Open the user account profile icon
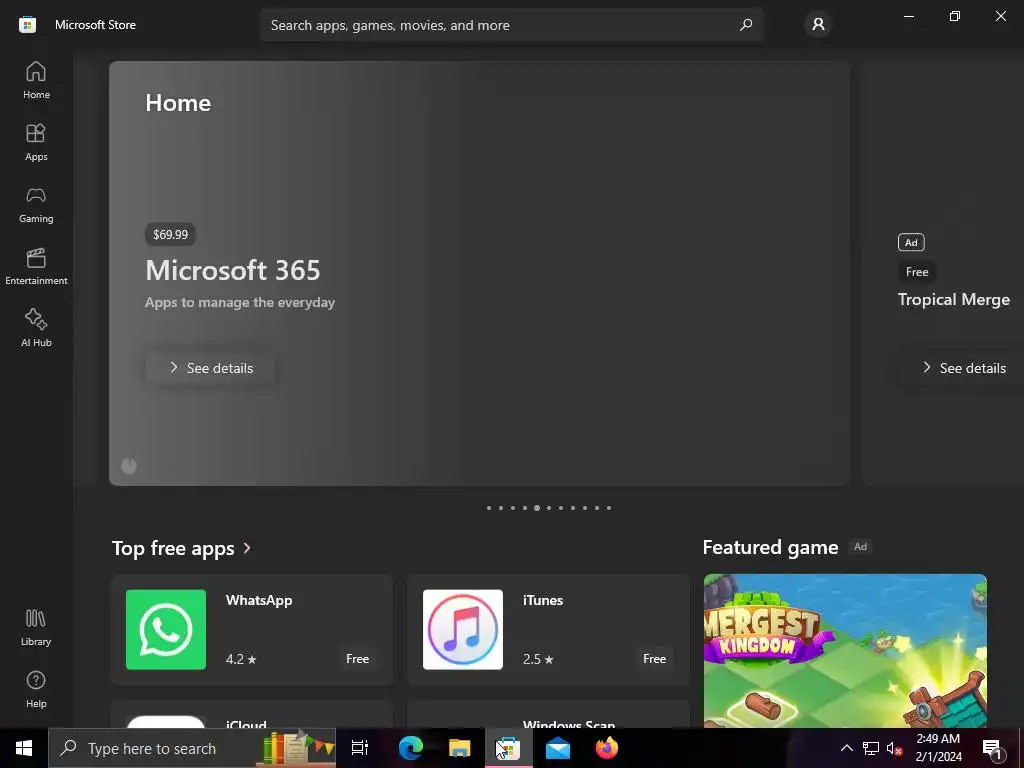 [818, 25]
